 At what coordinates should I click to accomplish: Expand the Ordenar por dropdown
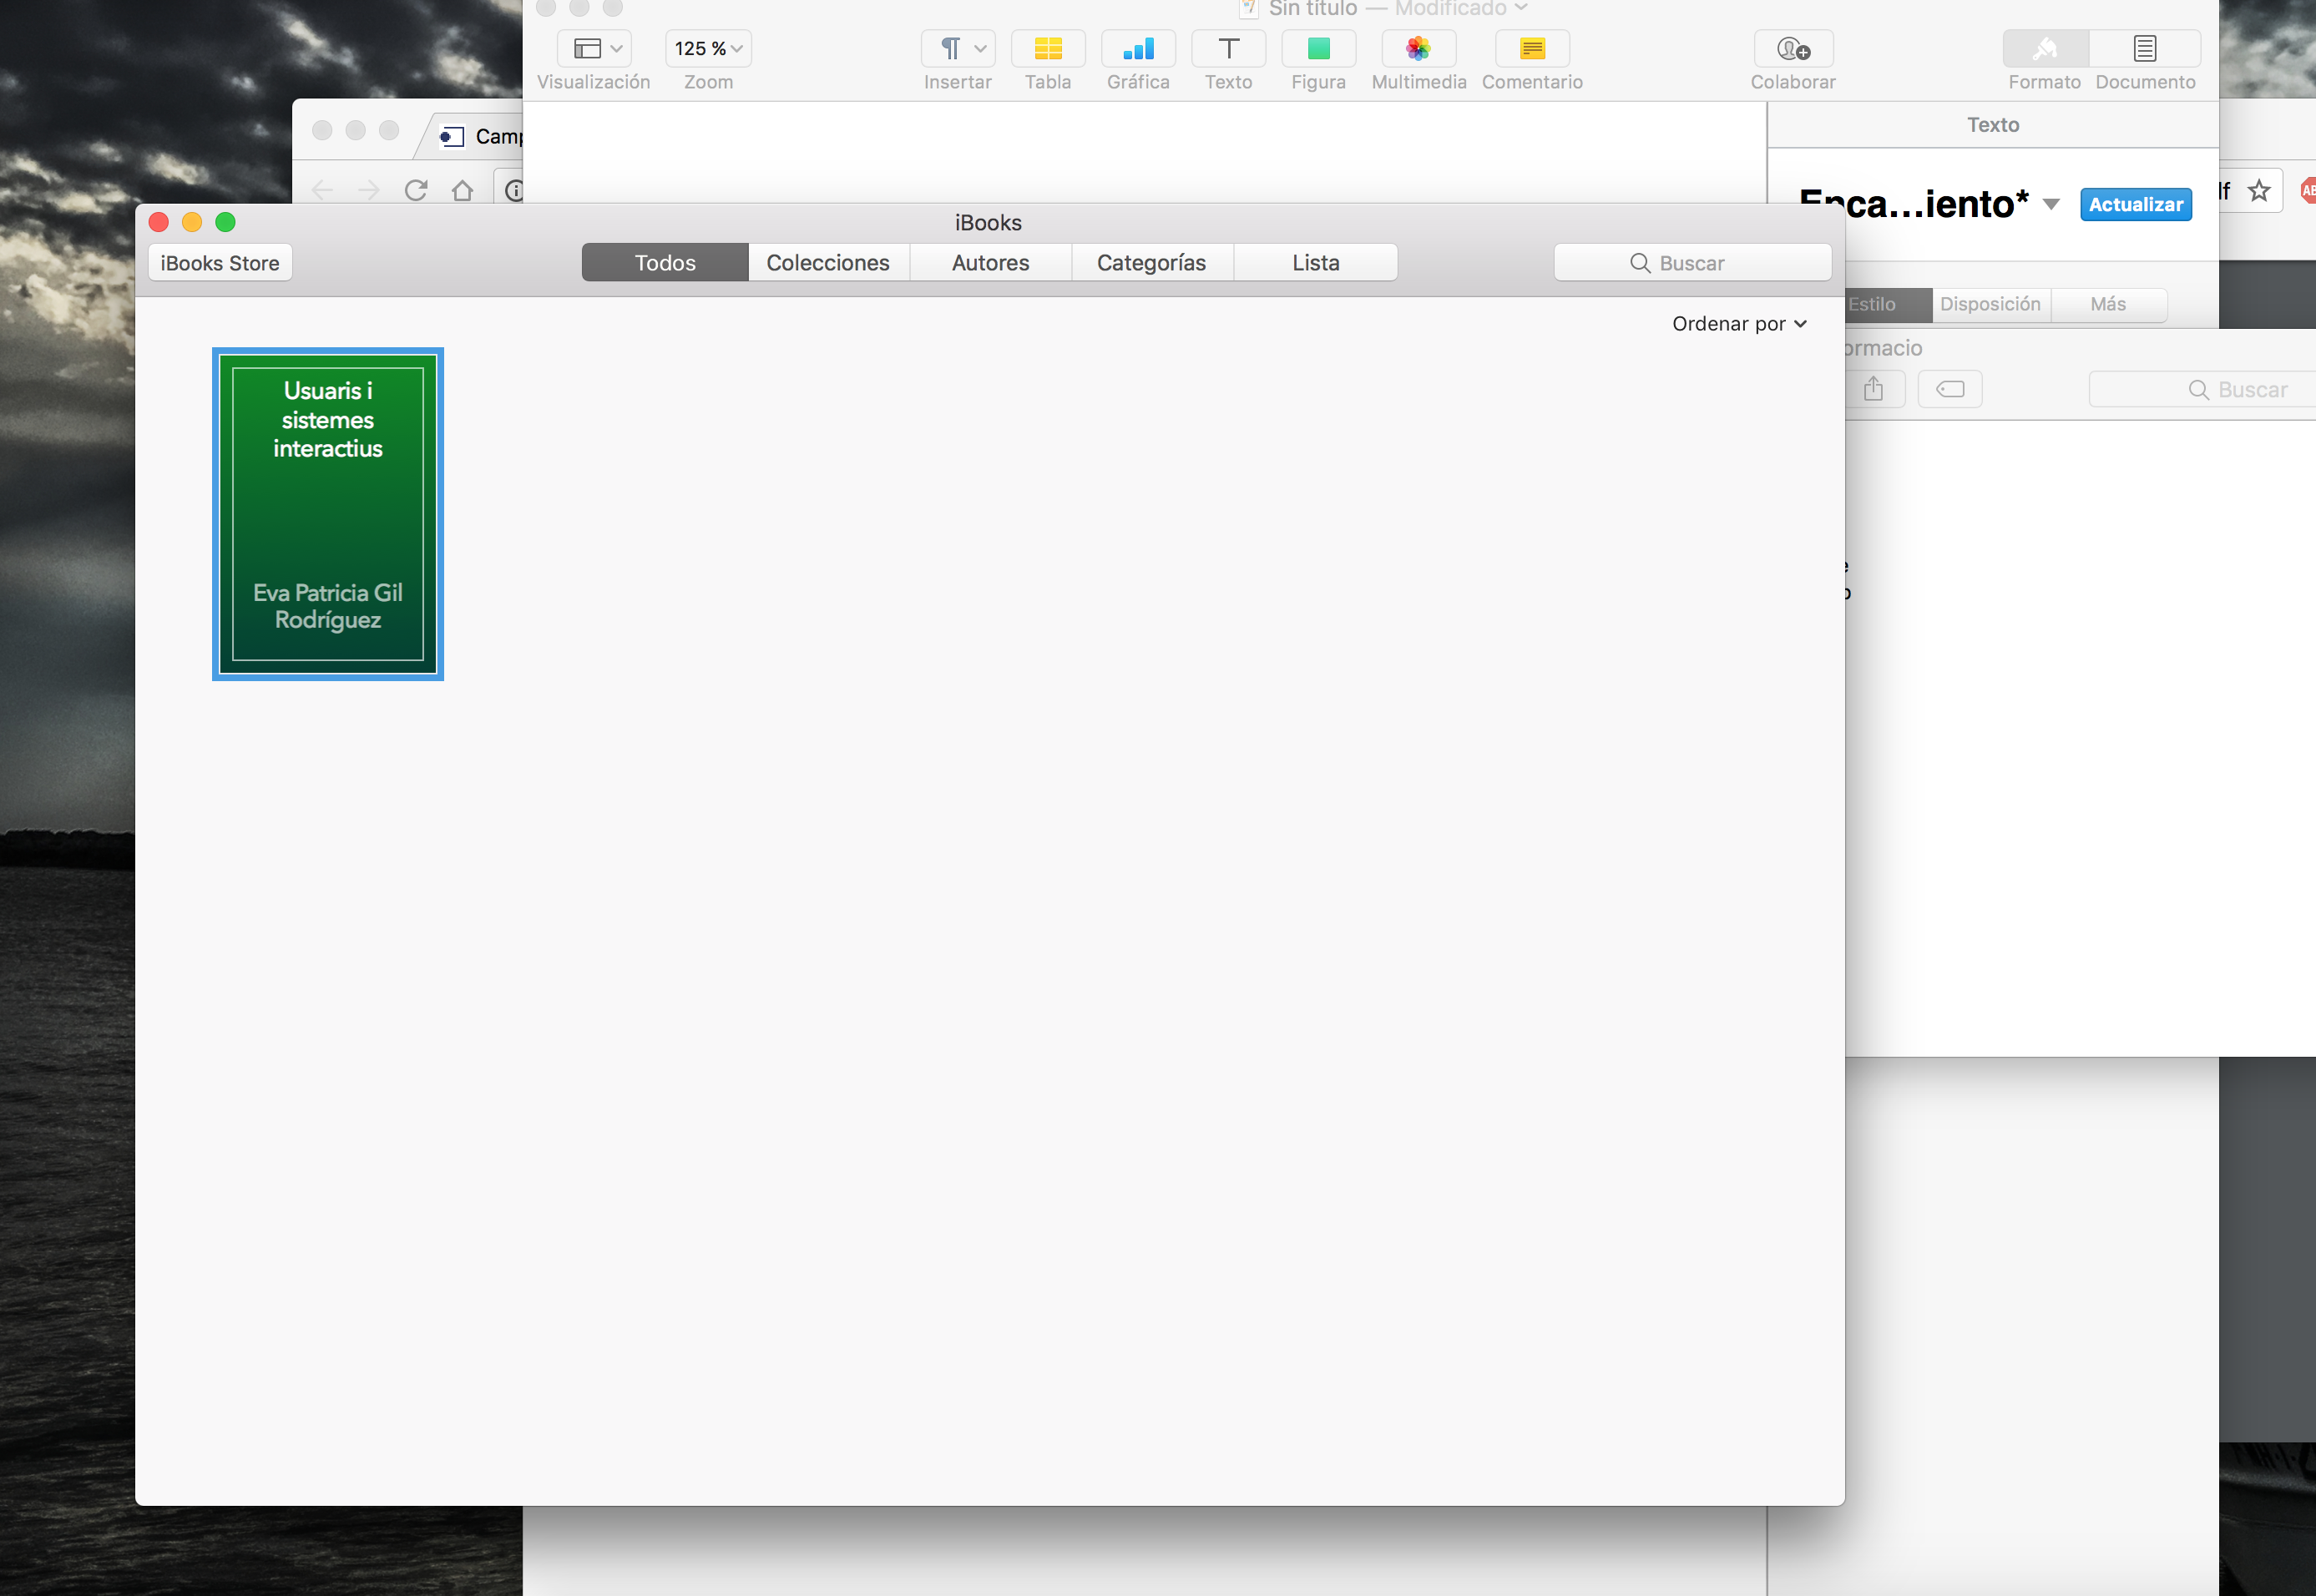coord(1738,324)
